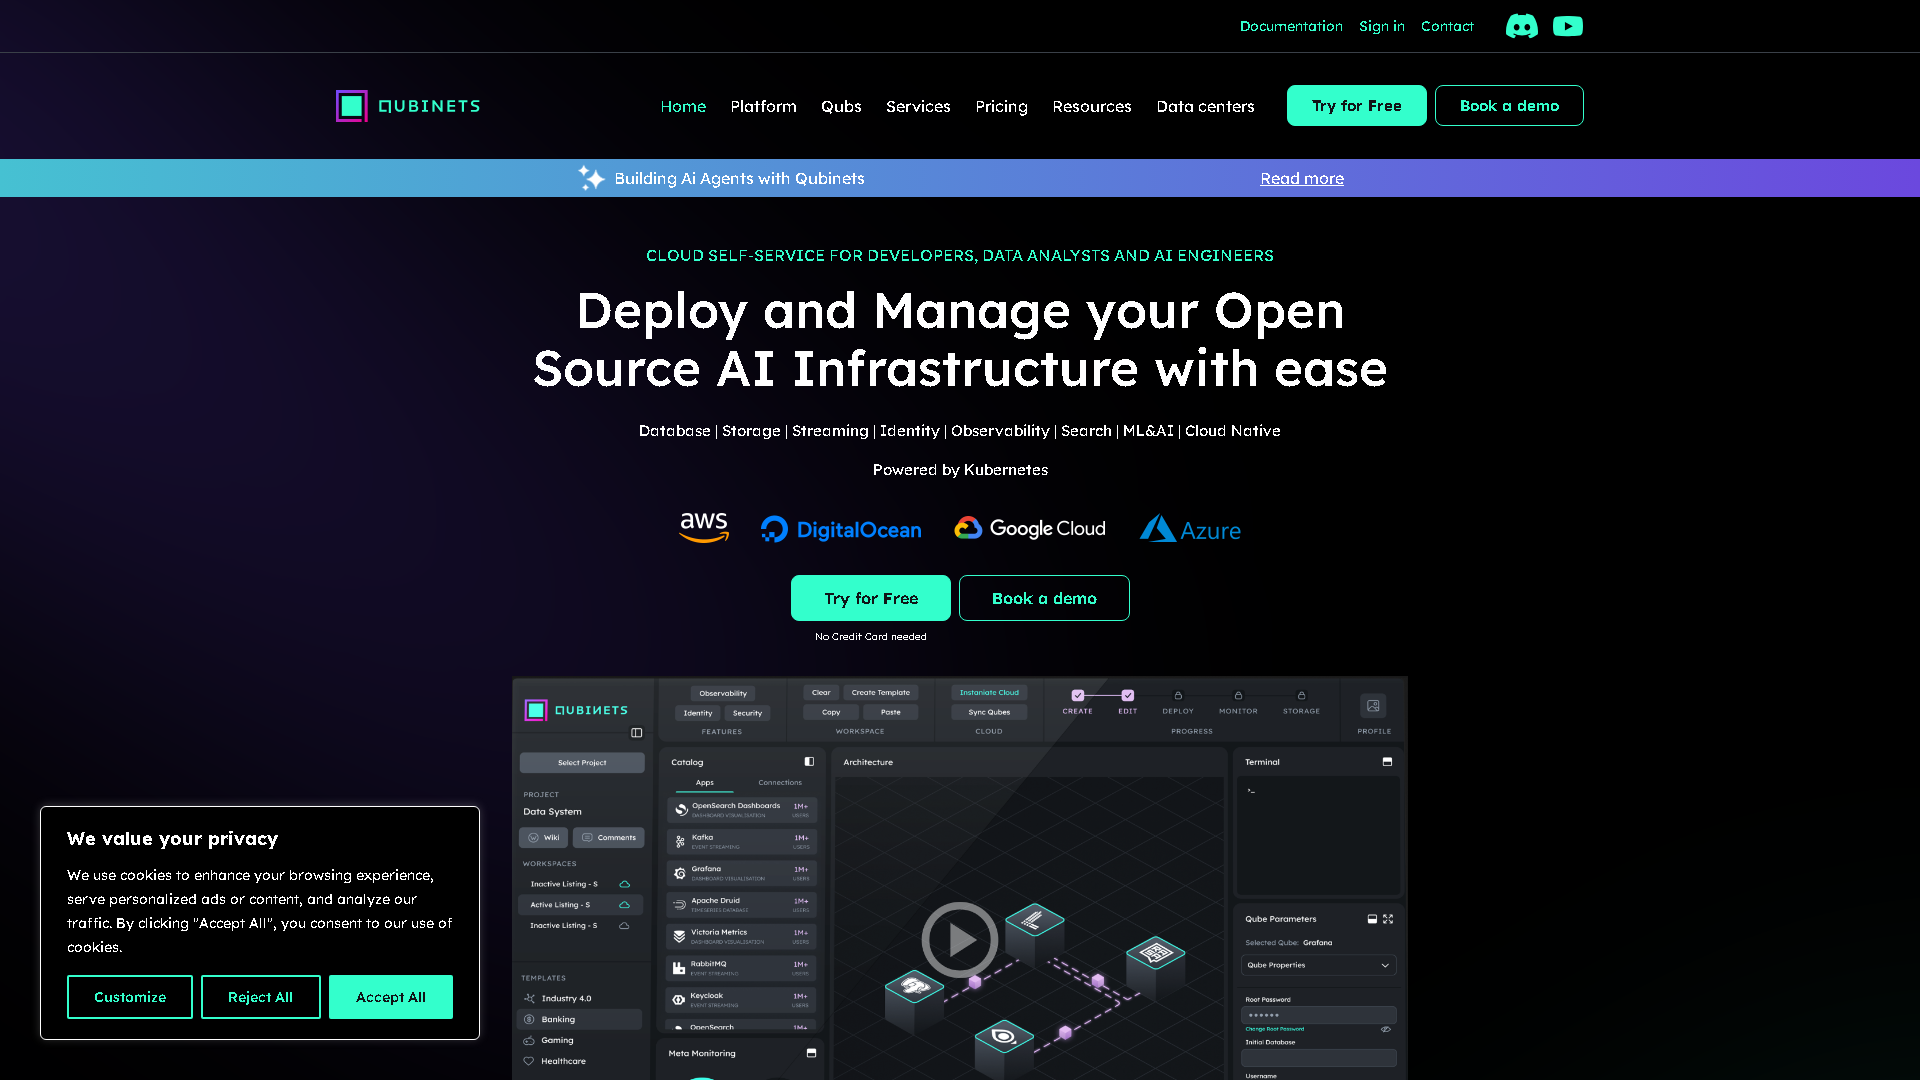Viewport: 1920px width, 1080px height.
Task: Click the Try for Free button
Action: [x=1356, y=105]
